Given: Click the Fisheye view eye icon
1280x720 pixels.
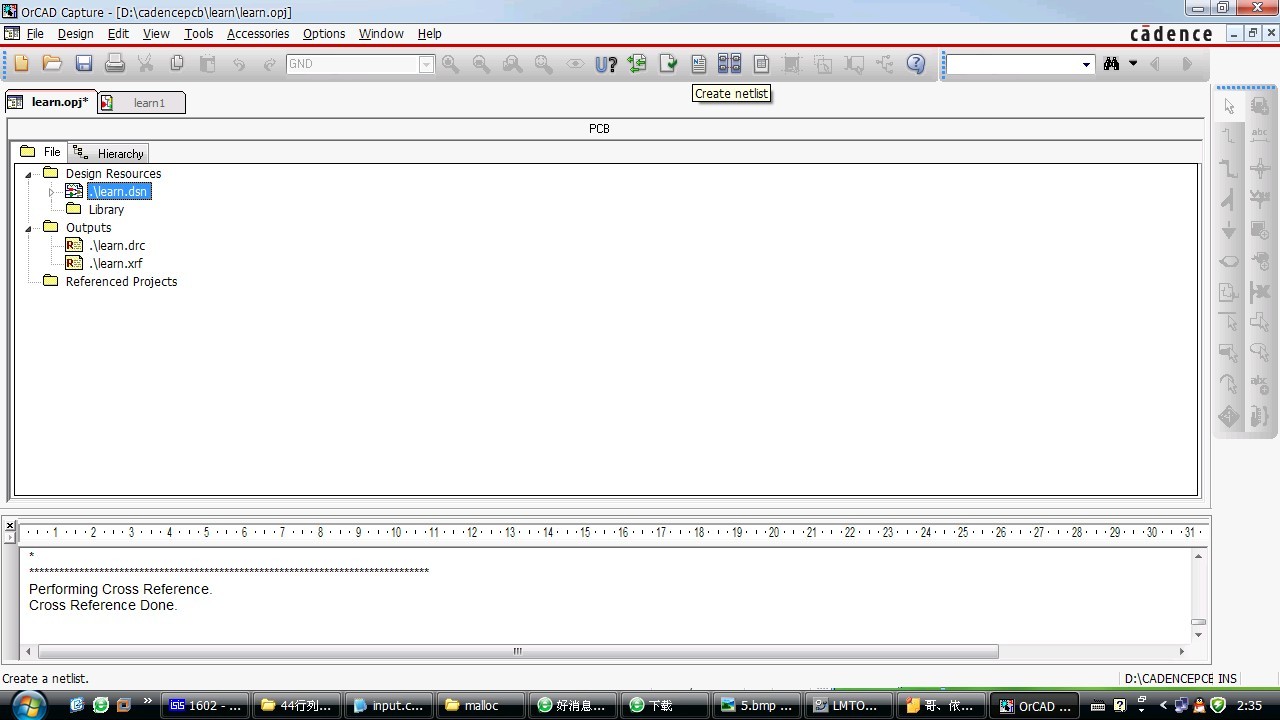Looking at the screenshot, I should tap(575, 64).
